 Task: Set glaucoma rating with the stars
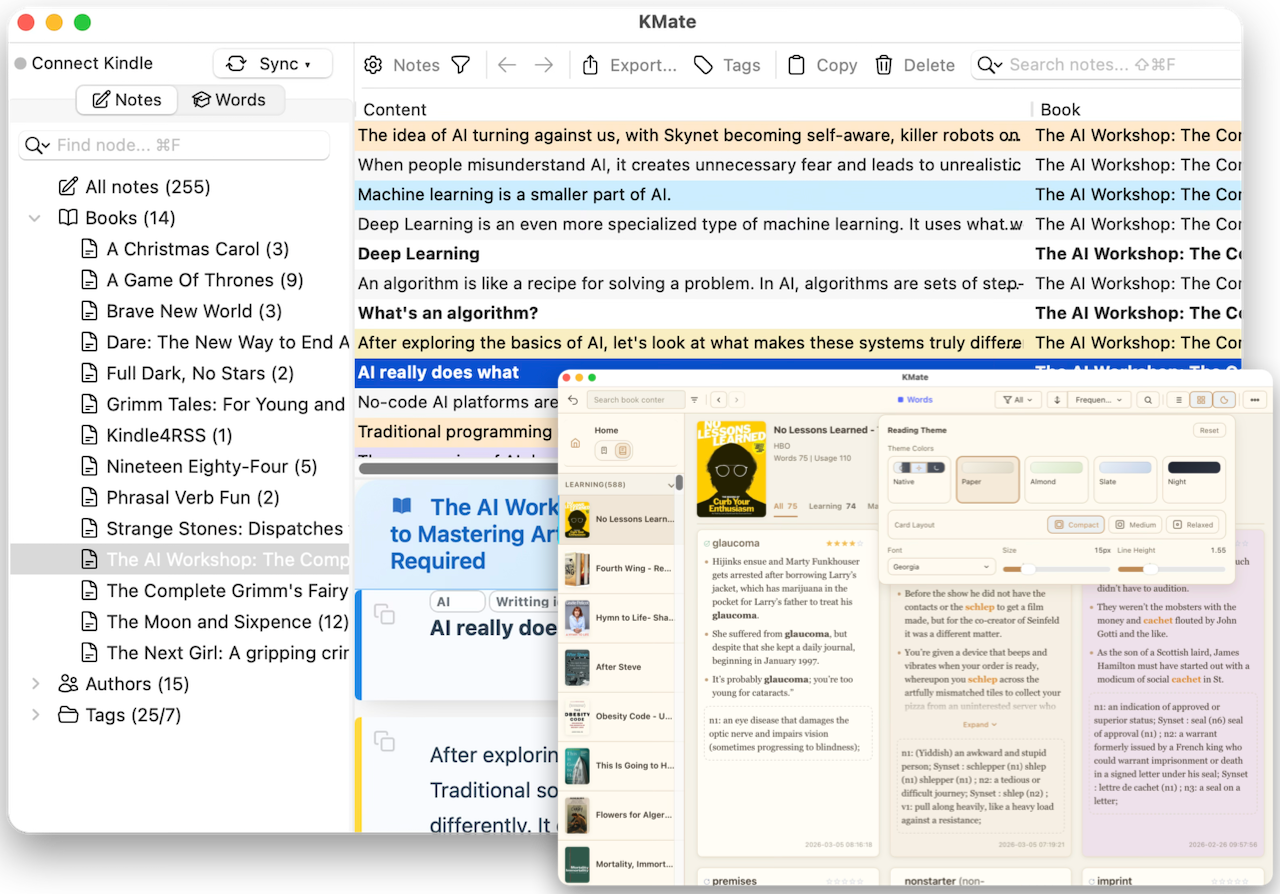point(844,544)
